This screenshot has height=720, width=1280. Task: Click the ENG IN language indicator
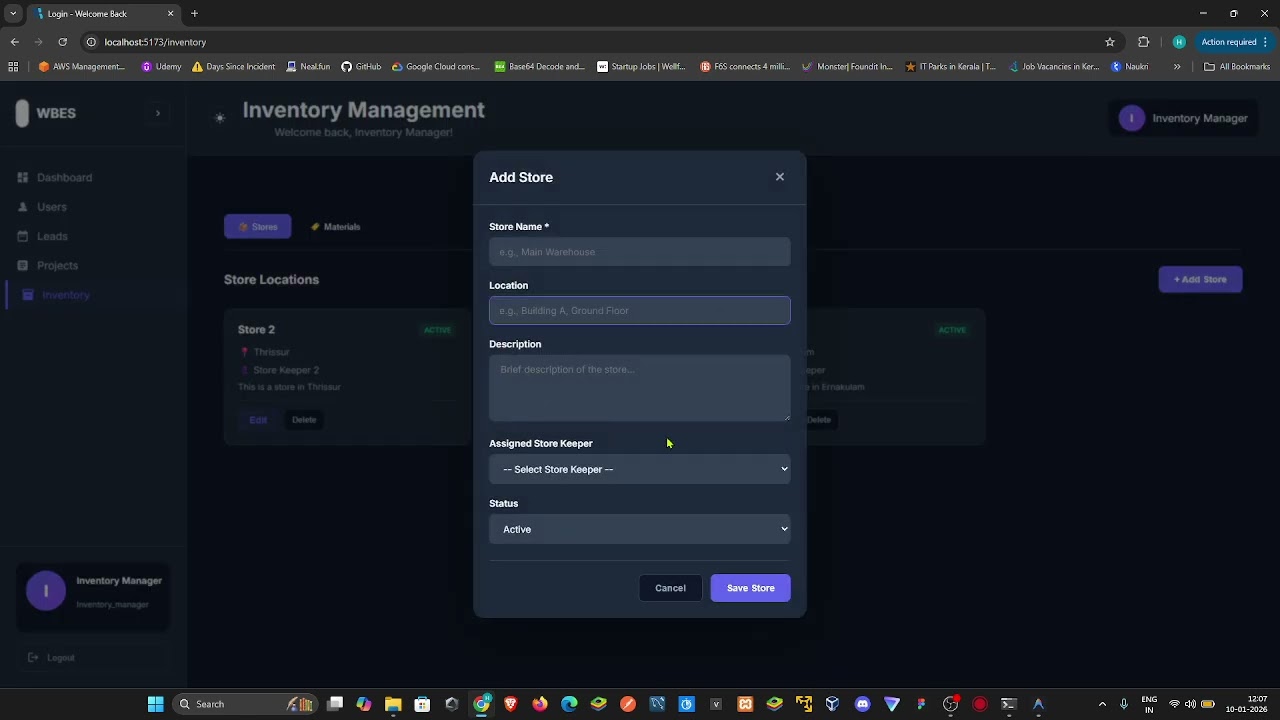[1149, 704]
